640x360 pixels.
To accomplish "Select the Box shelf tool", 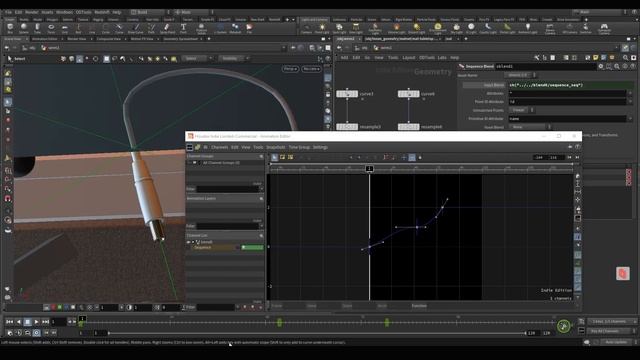I will point(10,28).
